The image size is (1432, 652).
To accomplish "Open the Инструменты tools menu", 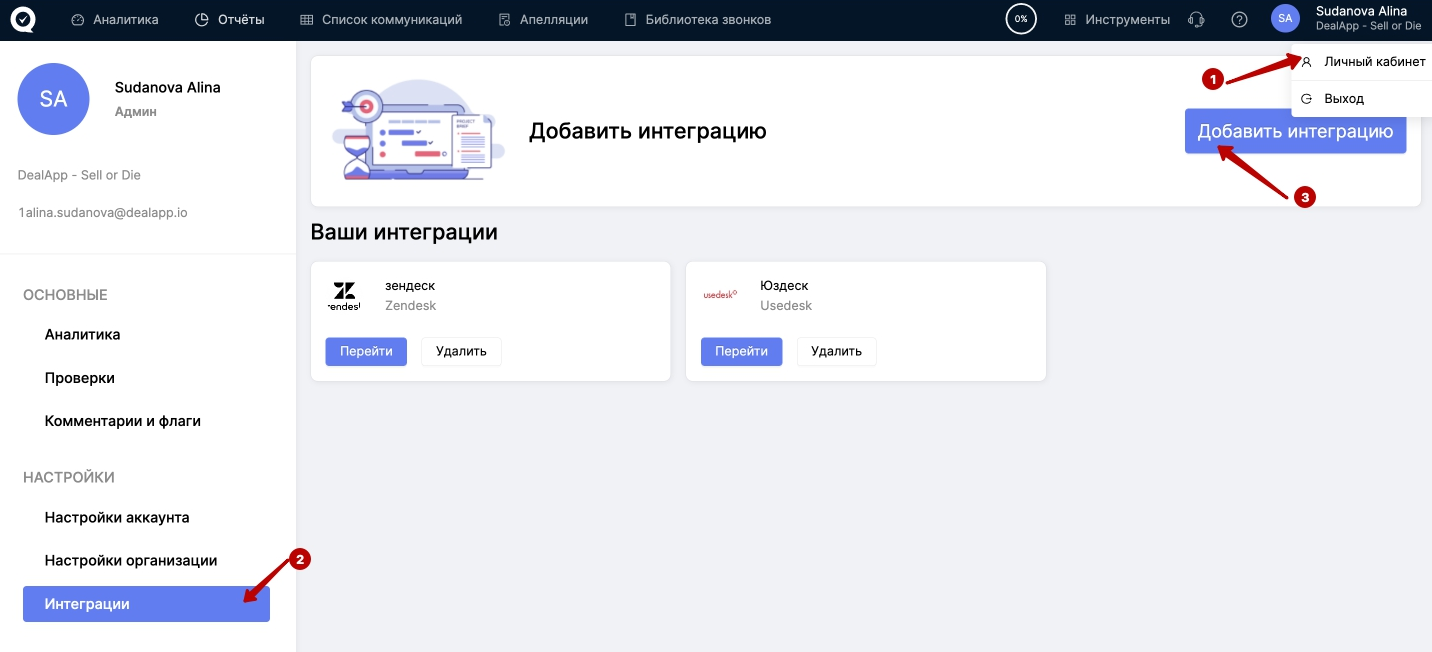I will point(1117,20).
